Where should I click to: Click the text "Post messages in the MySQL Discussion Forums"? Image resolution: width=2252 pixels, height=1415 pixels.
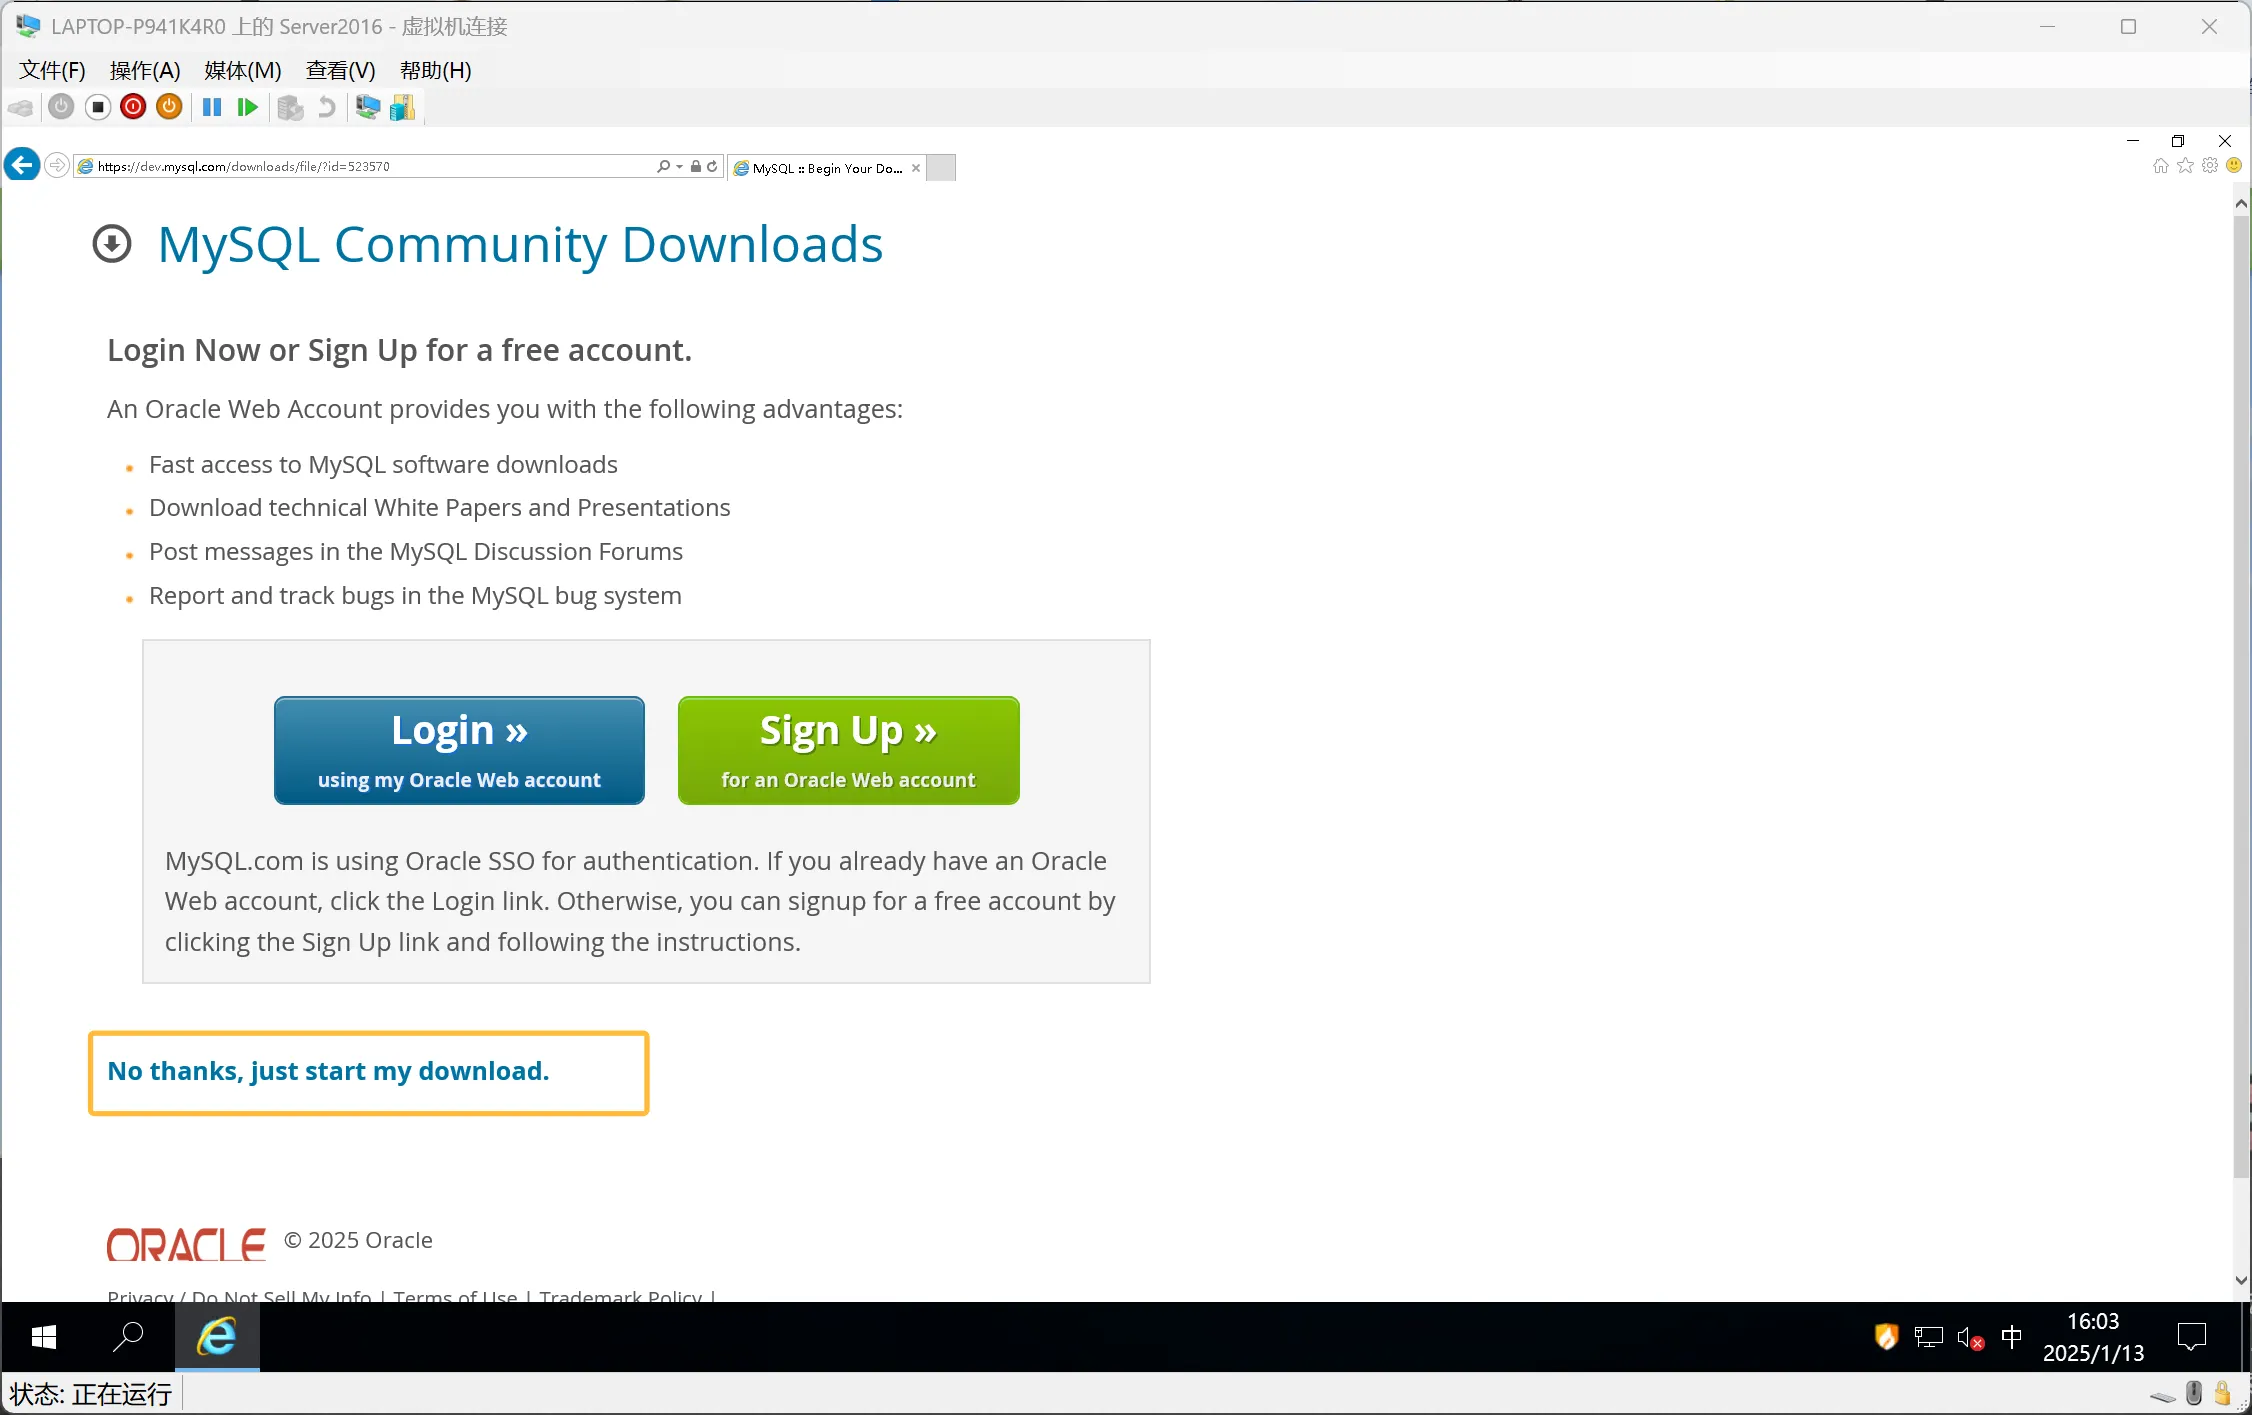tap(416, 552)
